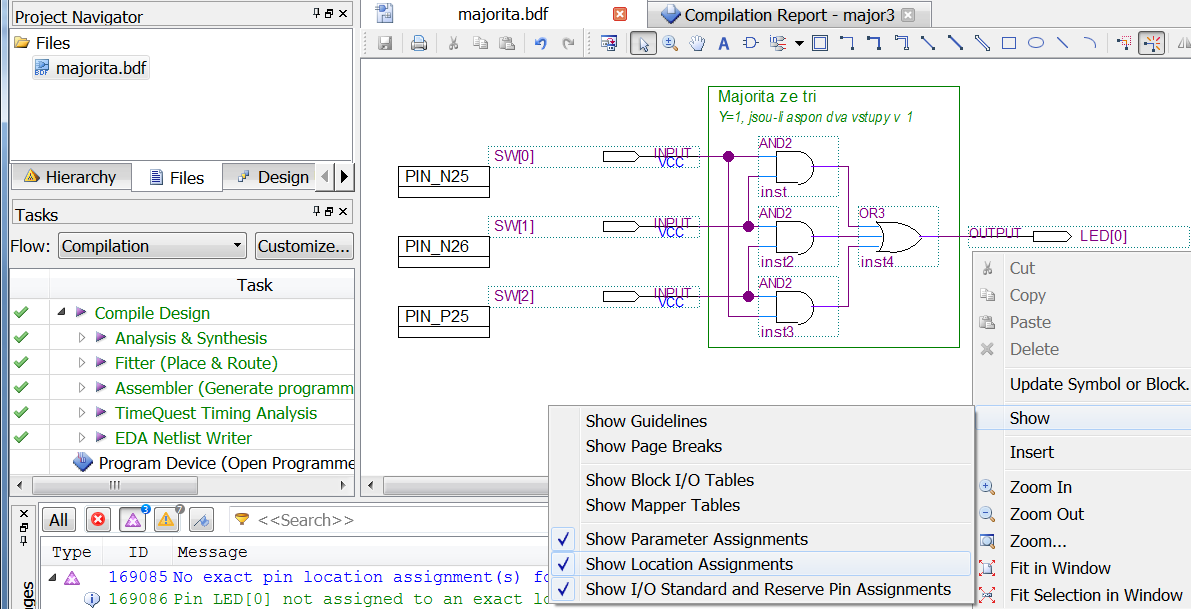Switch to the Hierarchy tab
This screenshot has height=609, width=1191.
[x=71, y=177]
